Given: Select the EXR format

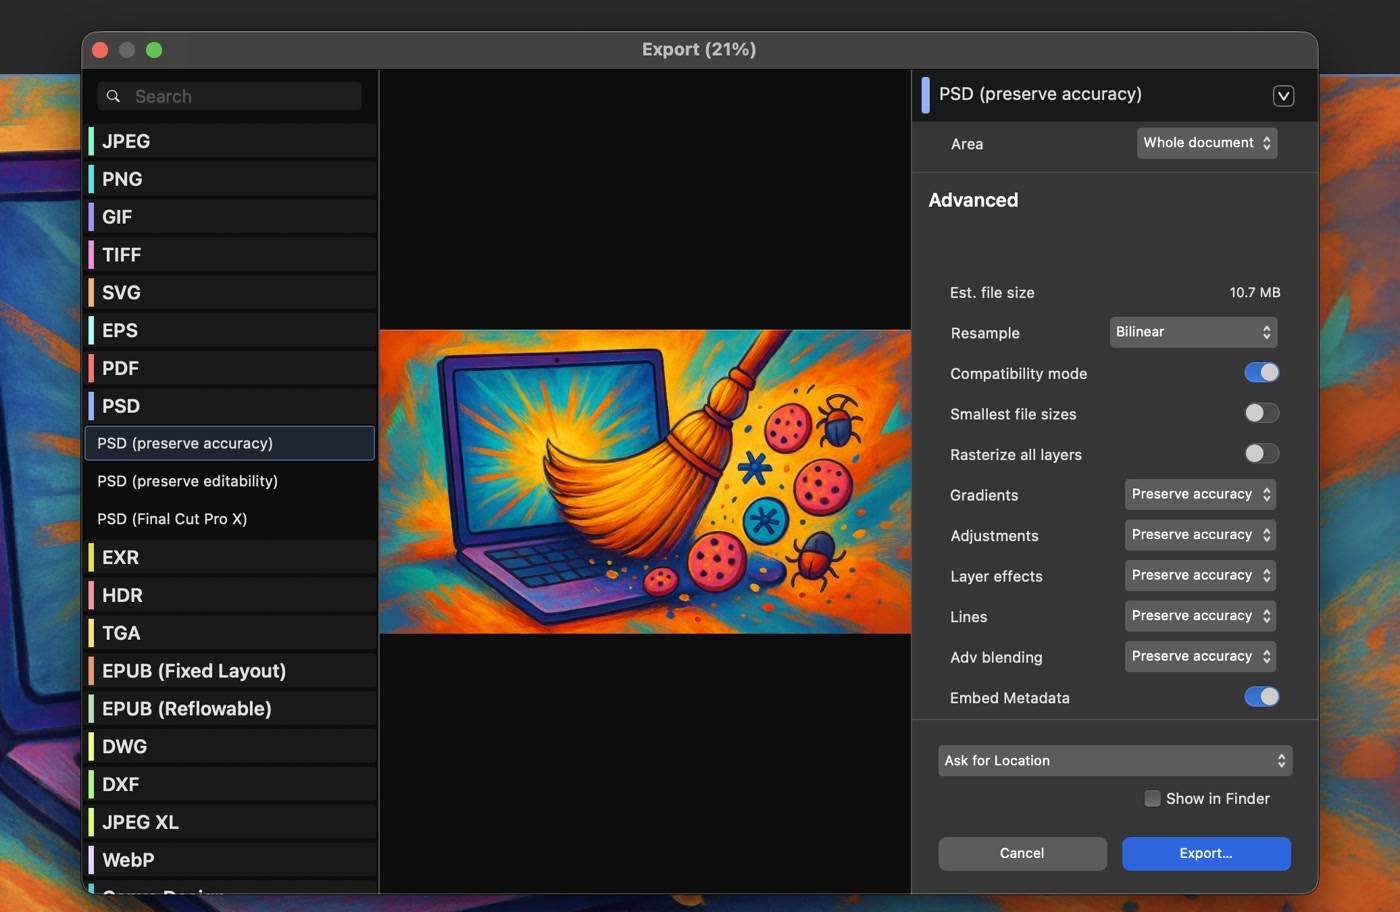Looking at the screenshot, I should click(231, 557).
